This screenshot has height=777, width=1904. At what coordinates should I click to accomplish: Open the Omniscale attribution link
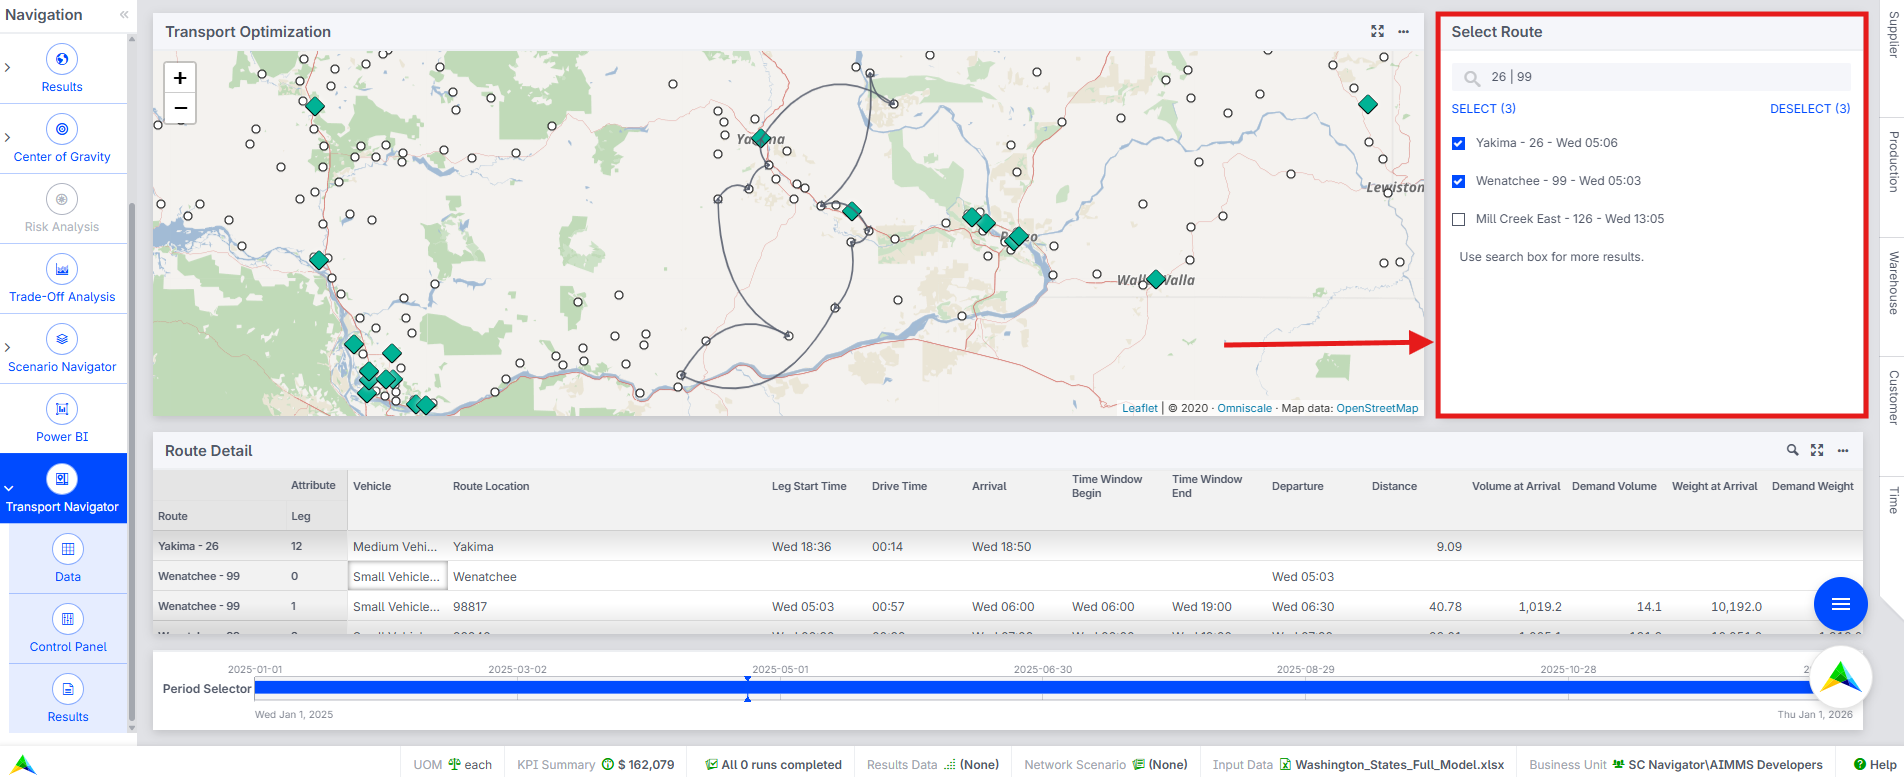tap(1245, 408)
